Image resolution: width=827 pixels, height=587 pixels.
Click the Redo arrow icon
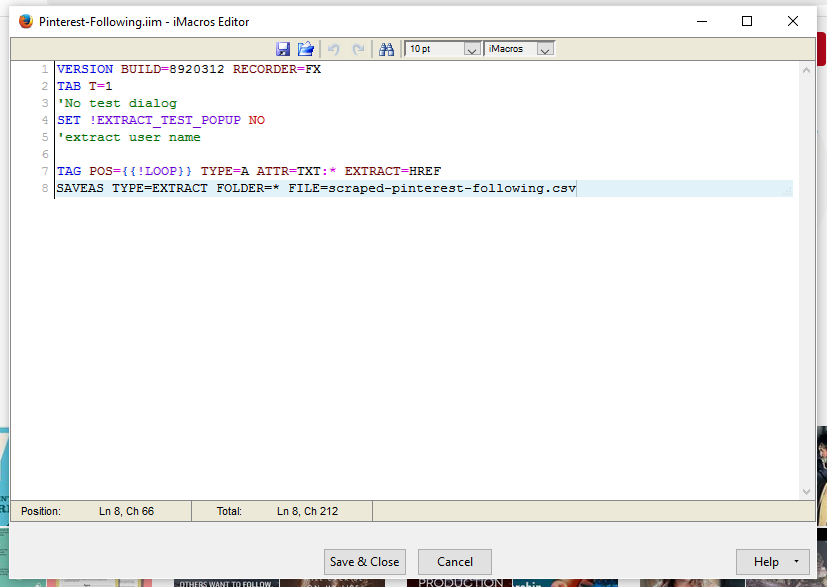(x=358, y=49)
